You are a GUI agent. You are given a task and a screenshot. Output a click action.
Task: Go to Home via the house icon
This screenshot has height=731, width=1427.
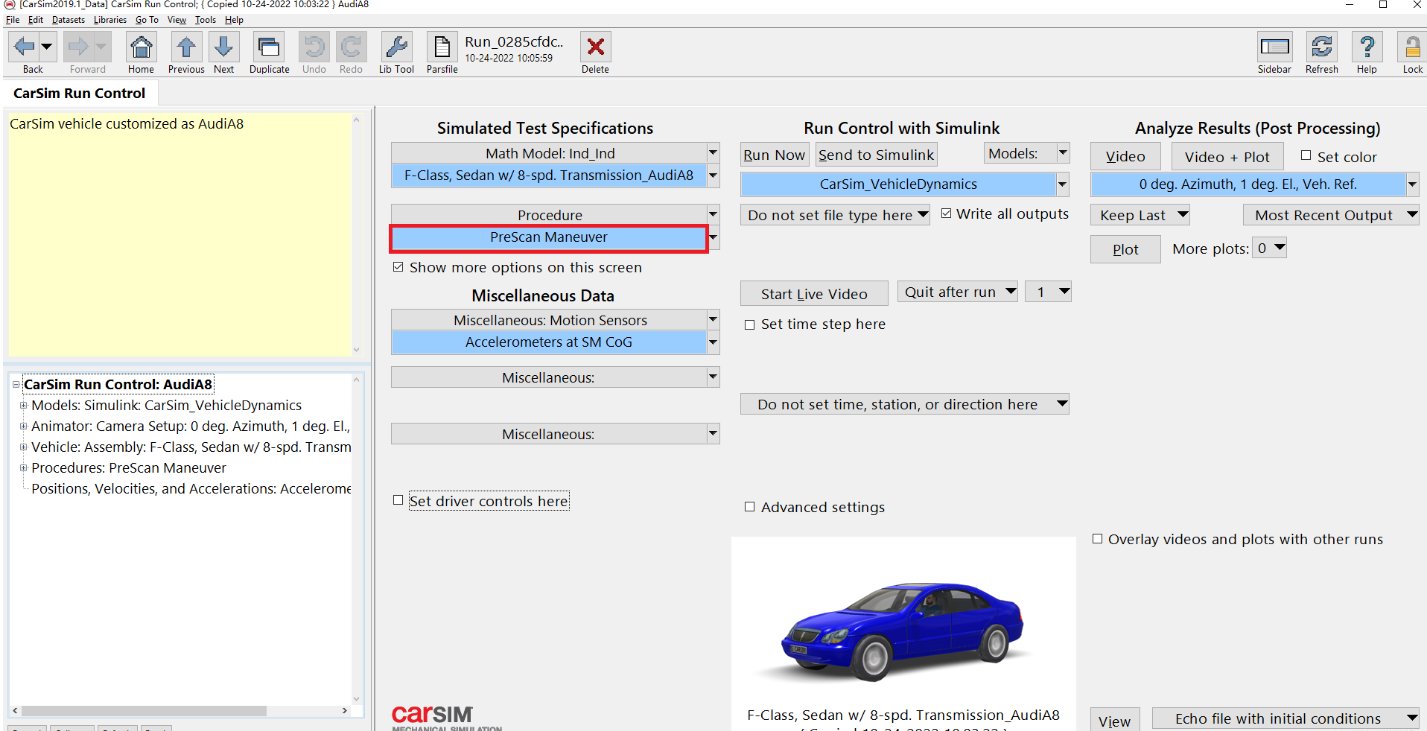(x=141, y=47)
